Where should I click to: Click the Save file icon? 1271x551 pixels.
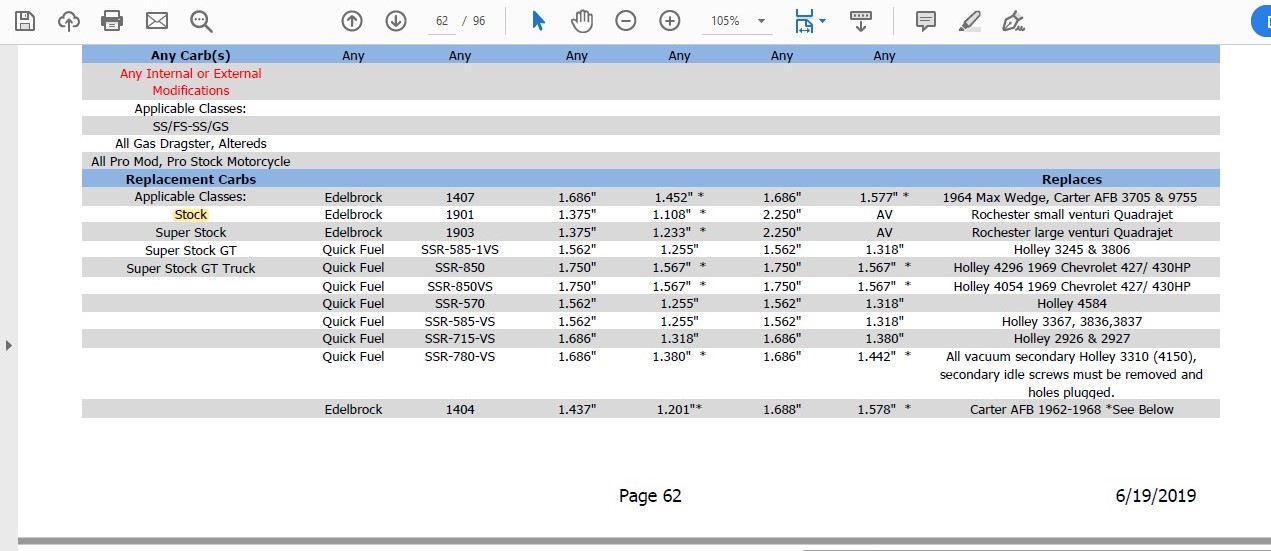tap(25, 20)
